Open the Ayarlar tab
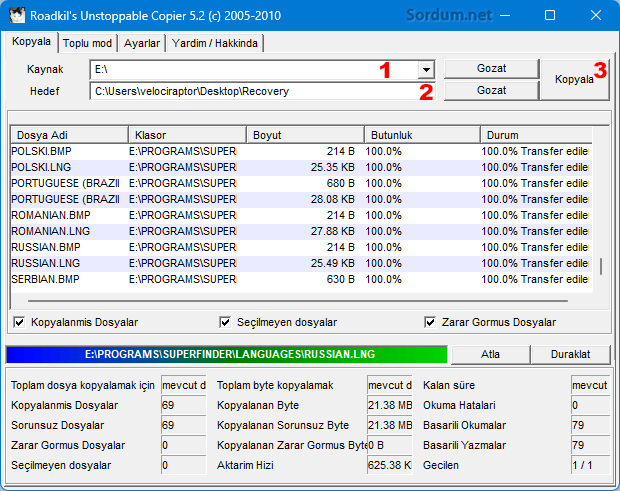Image resolution: width=620 pixels, height=491 pixels. coord(142,43)
